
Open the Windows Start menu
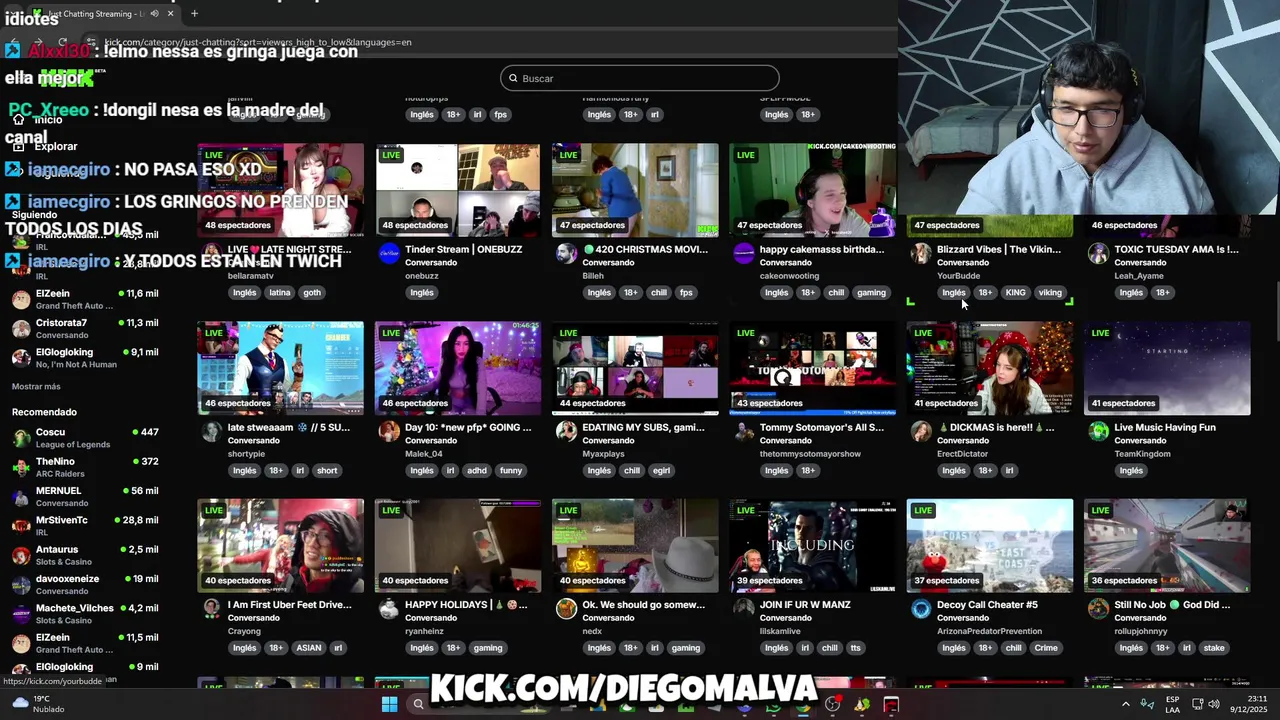pyautogui.click(x=389, y=704)
